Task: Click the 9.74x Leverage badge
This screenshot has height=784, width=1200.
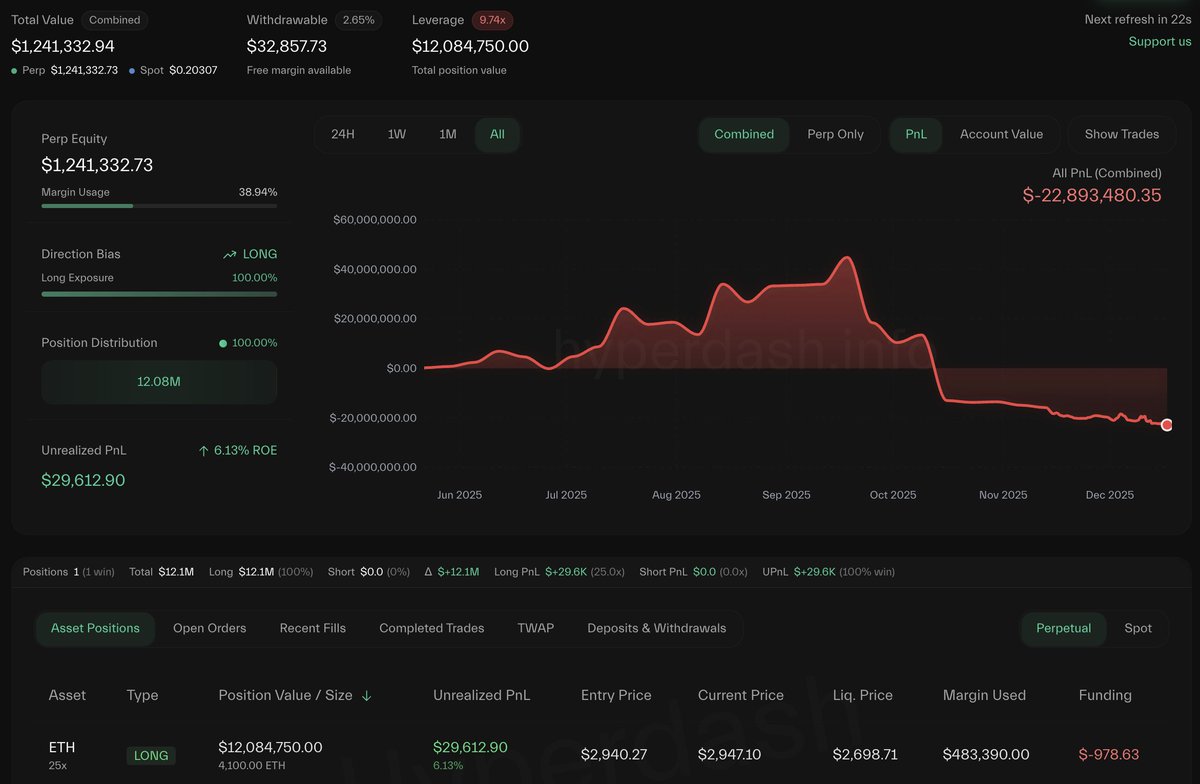Action: 487,19
